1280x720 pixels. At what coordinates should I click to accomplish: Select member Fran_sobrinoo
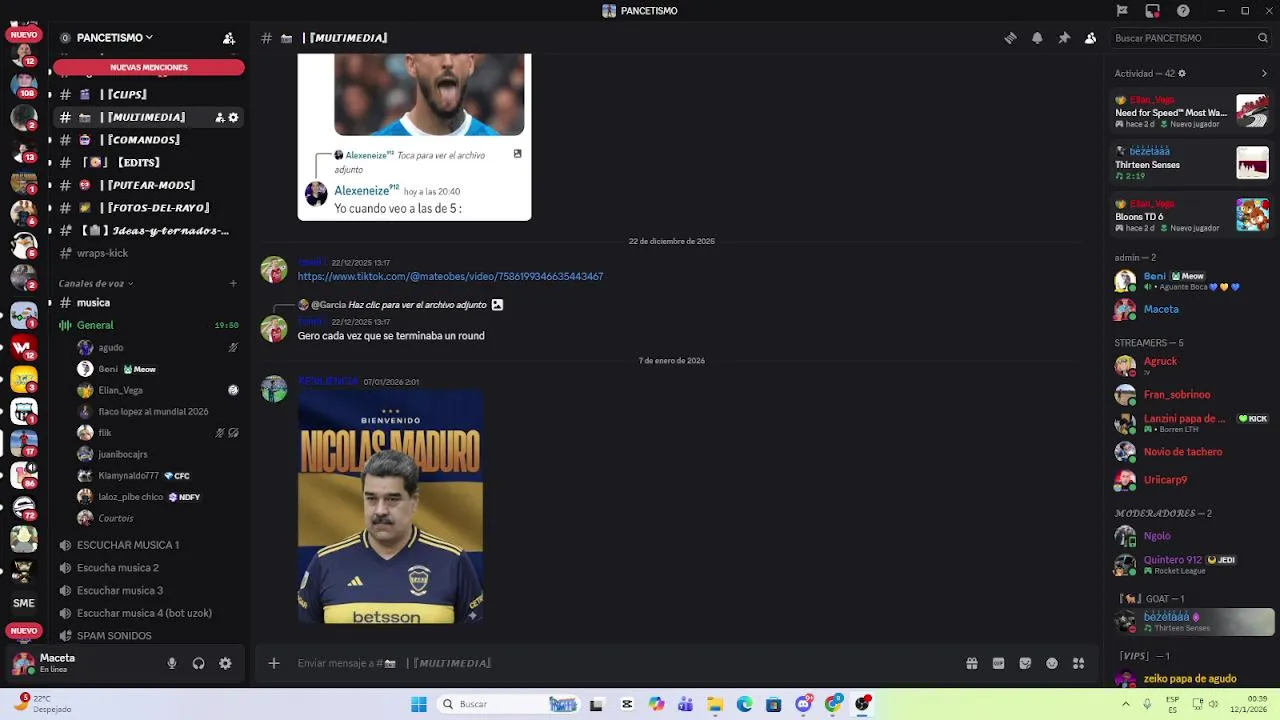1192,394
